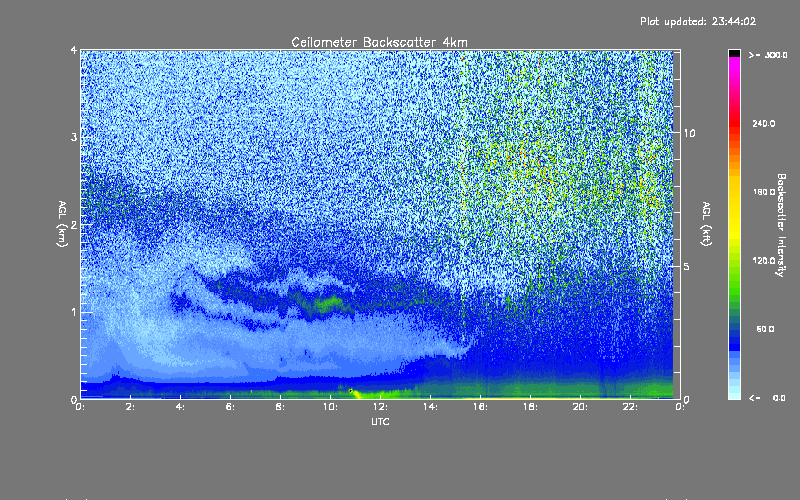Click the '22:' hour tick label
The height and width of the screenshot is (500, 800).
tap(630, 407)
